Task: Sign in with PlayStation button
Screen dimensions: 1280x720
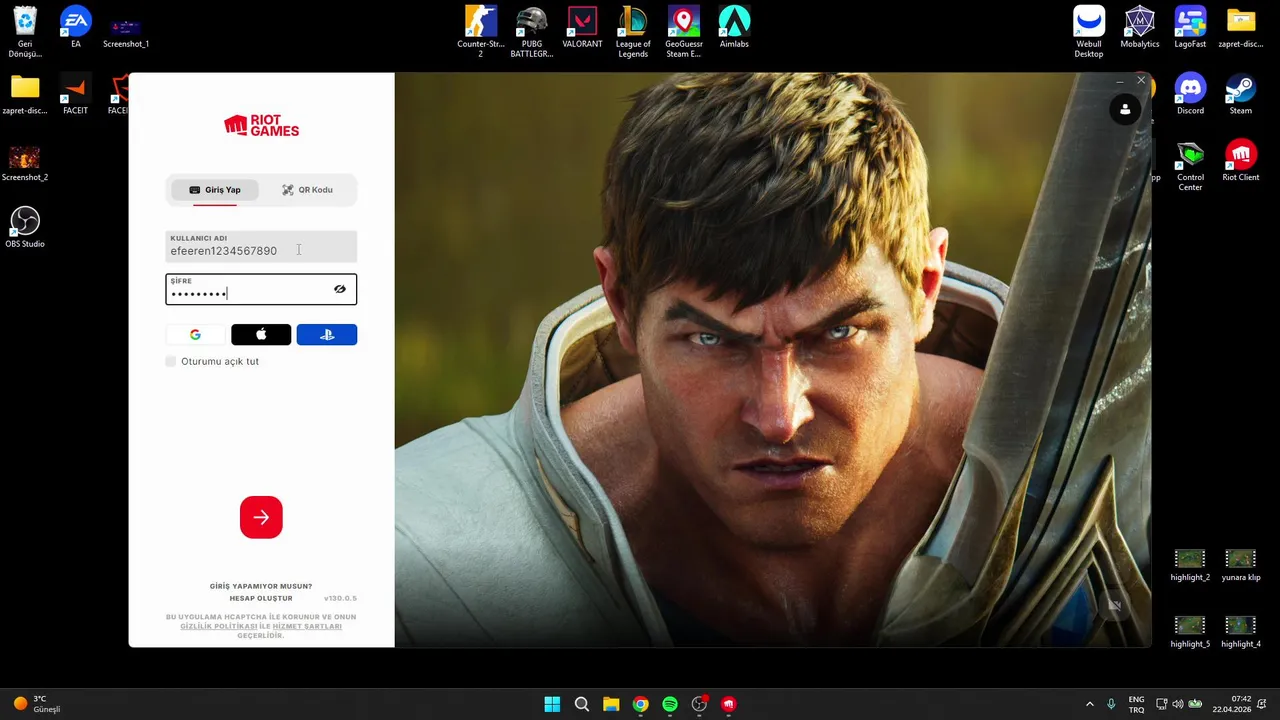Action: pyautogui.click(x=327, y=335)
